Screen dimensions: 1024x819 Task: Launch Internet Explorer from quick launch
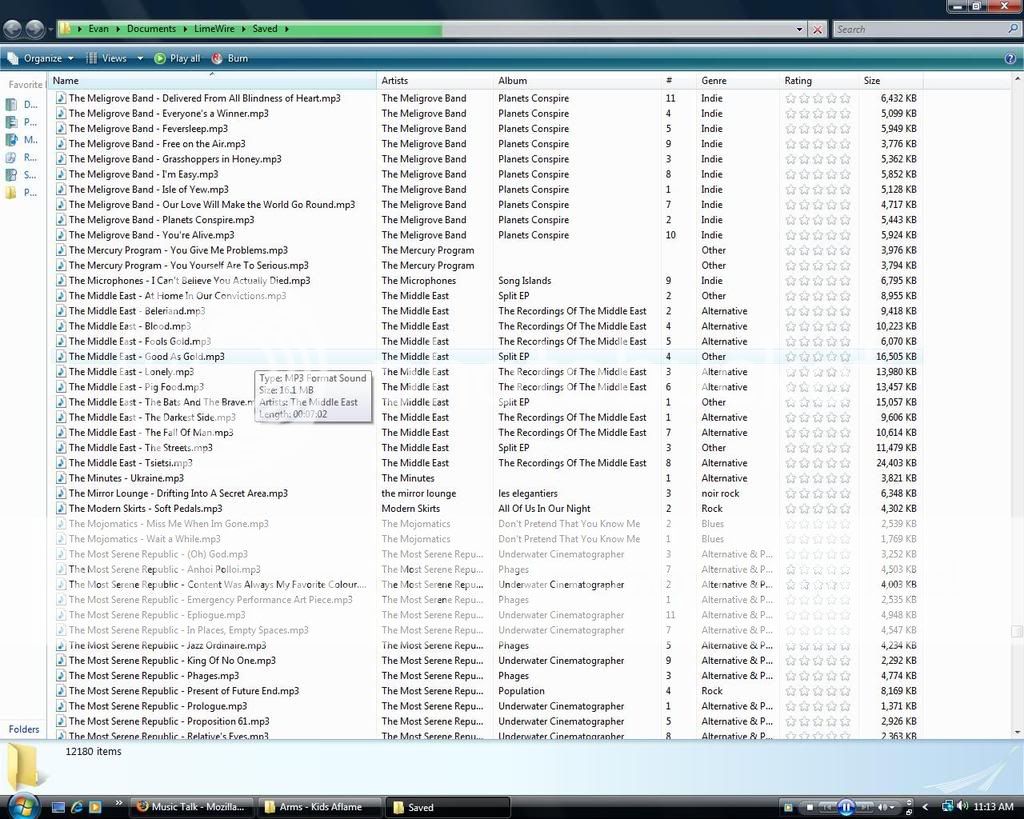76,807
